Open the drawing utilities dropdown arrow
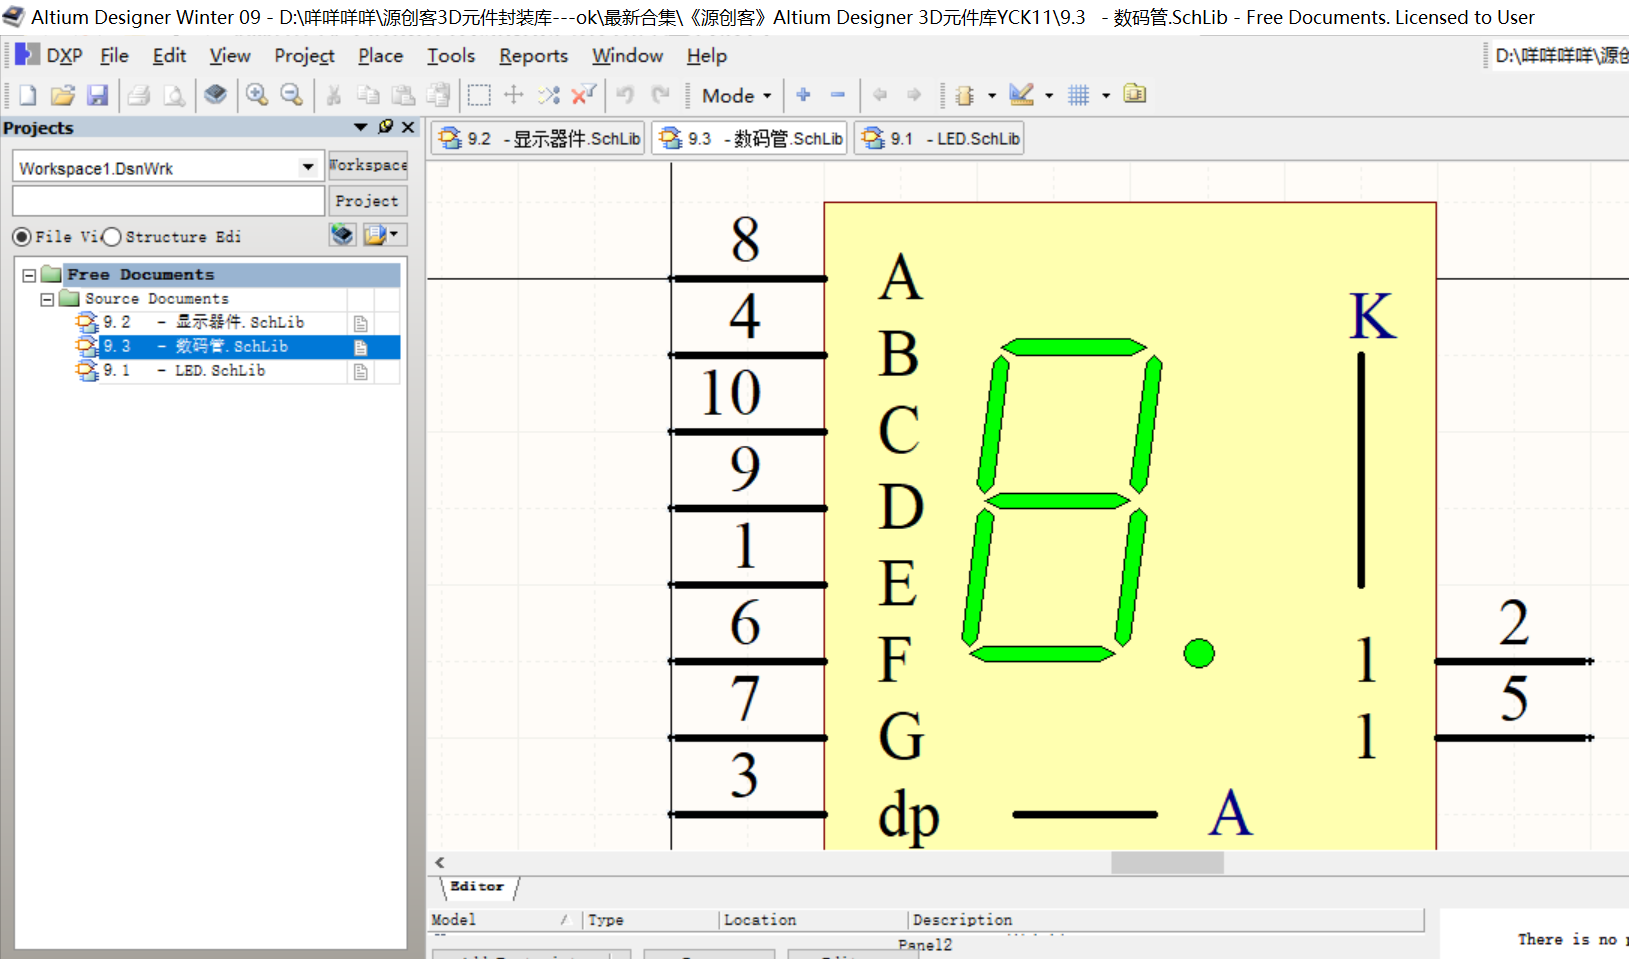Screen dimensions: 1629x959 click(1049, 96)
